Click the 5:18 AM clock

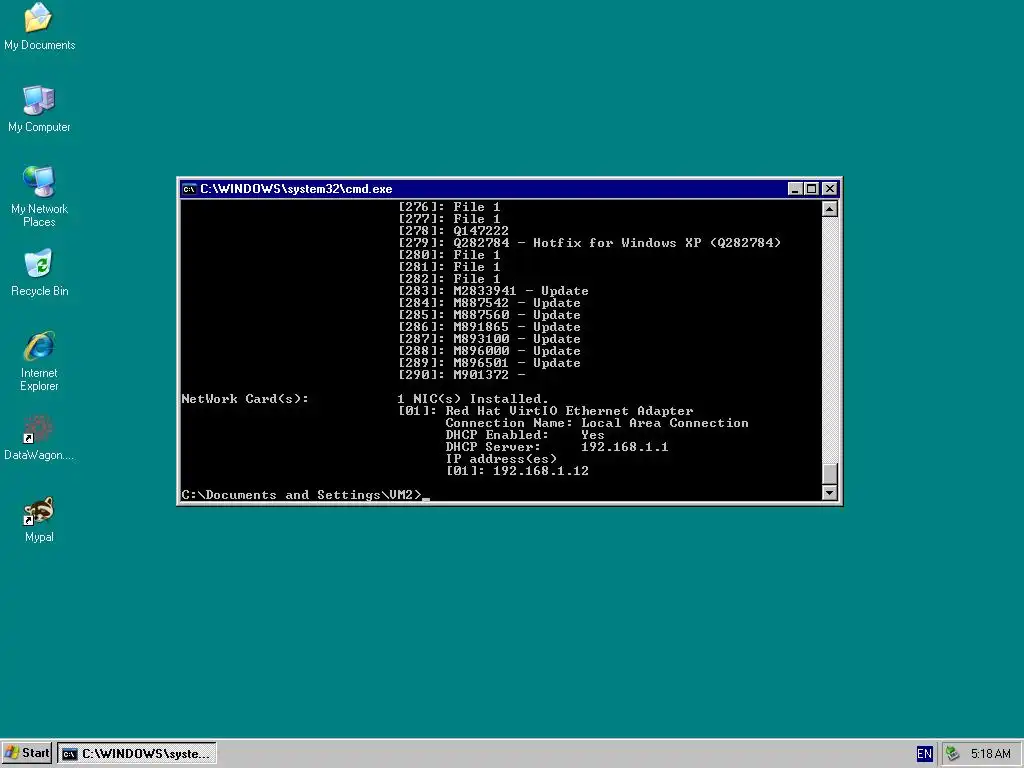[990, 754]
